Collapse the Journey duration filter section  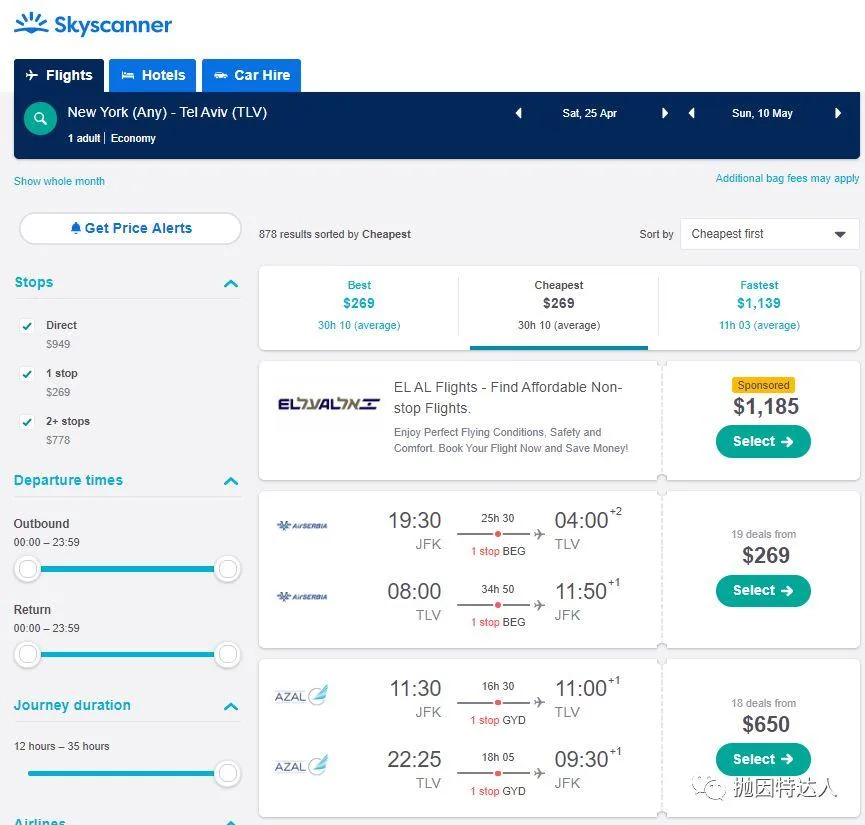point(231,706)
